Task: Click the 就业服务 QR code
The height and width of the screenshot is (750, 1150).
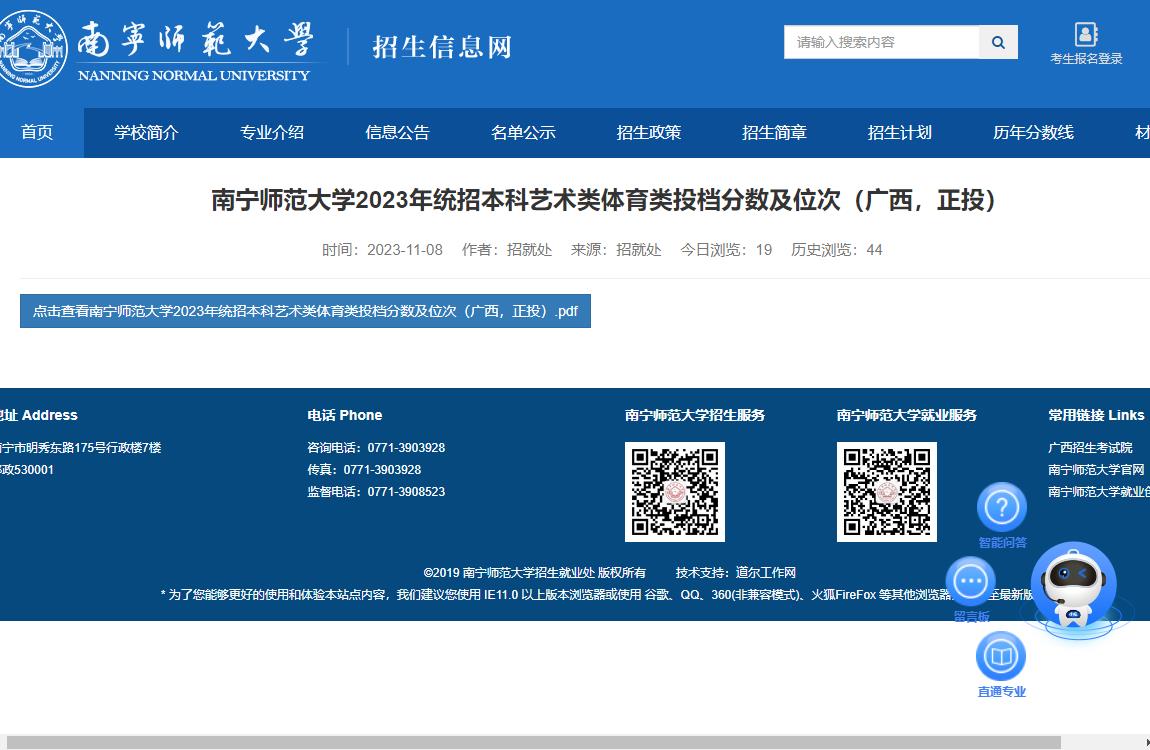Action: pos(887,492)
